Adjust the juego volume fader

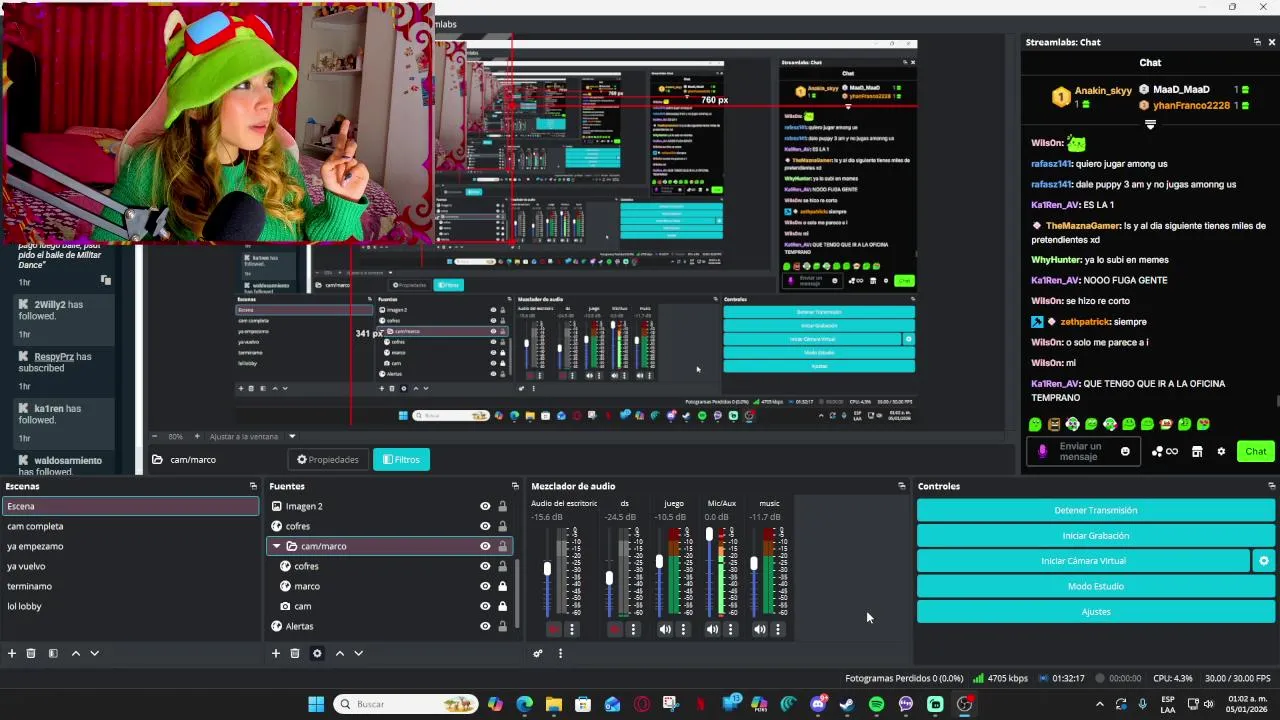tap(659, 562)
